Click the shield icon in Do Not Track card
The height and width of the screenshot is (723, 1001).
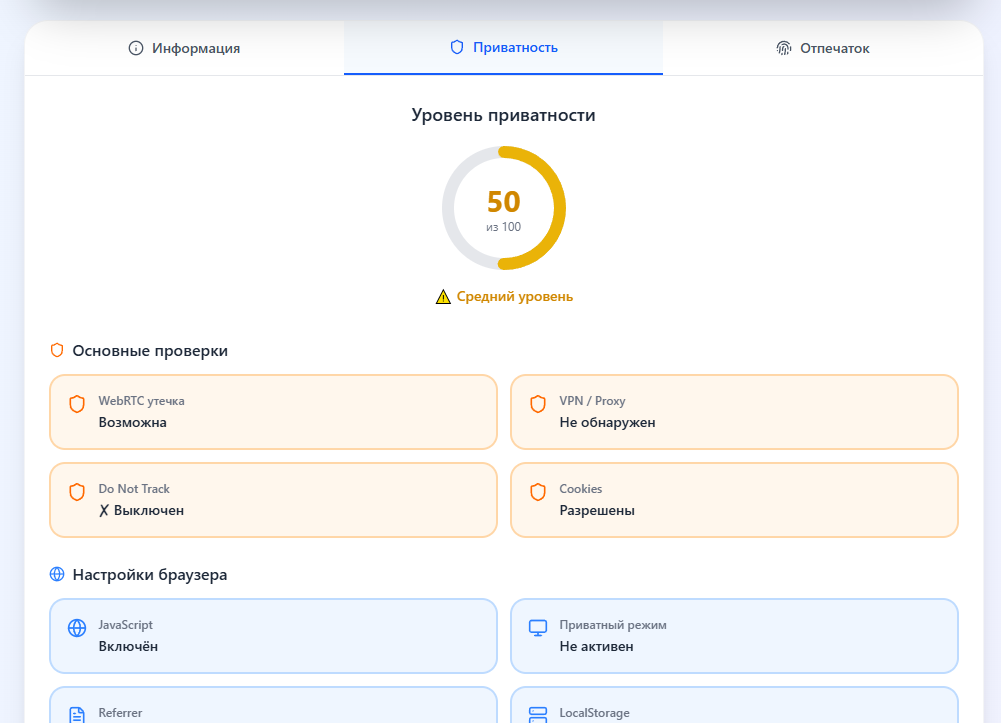(x=77, y=492)
